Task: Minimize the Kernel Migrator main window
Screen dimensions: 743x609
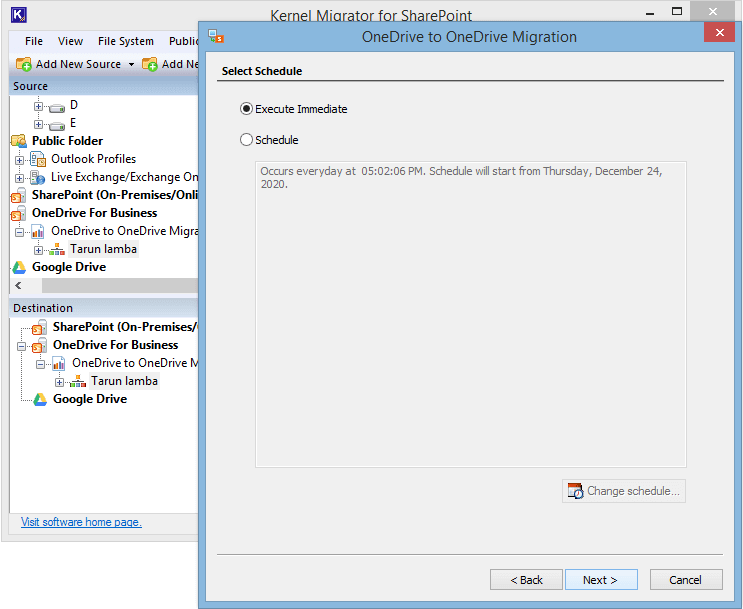Action: coord(650,13)
